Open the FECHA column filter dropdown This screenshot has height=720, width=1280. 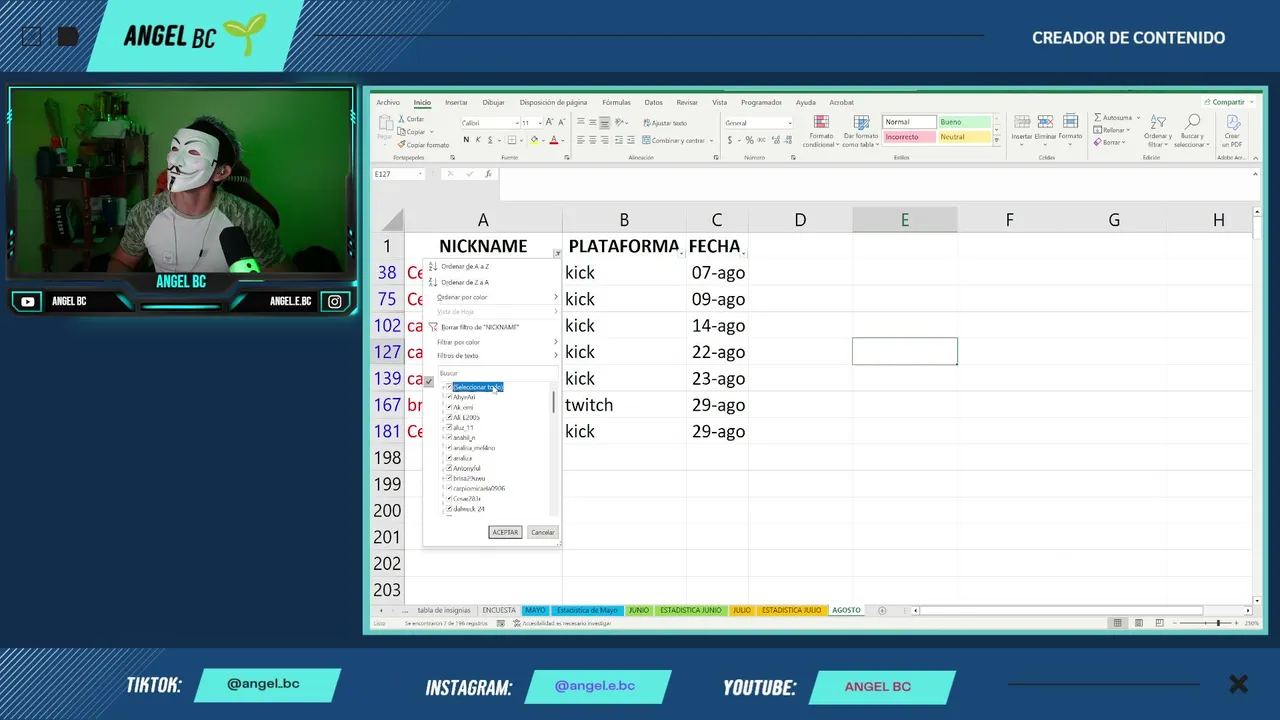point(743,253)
